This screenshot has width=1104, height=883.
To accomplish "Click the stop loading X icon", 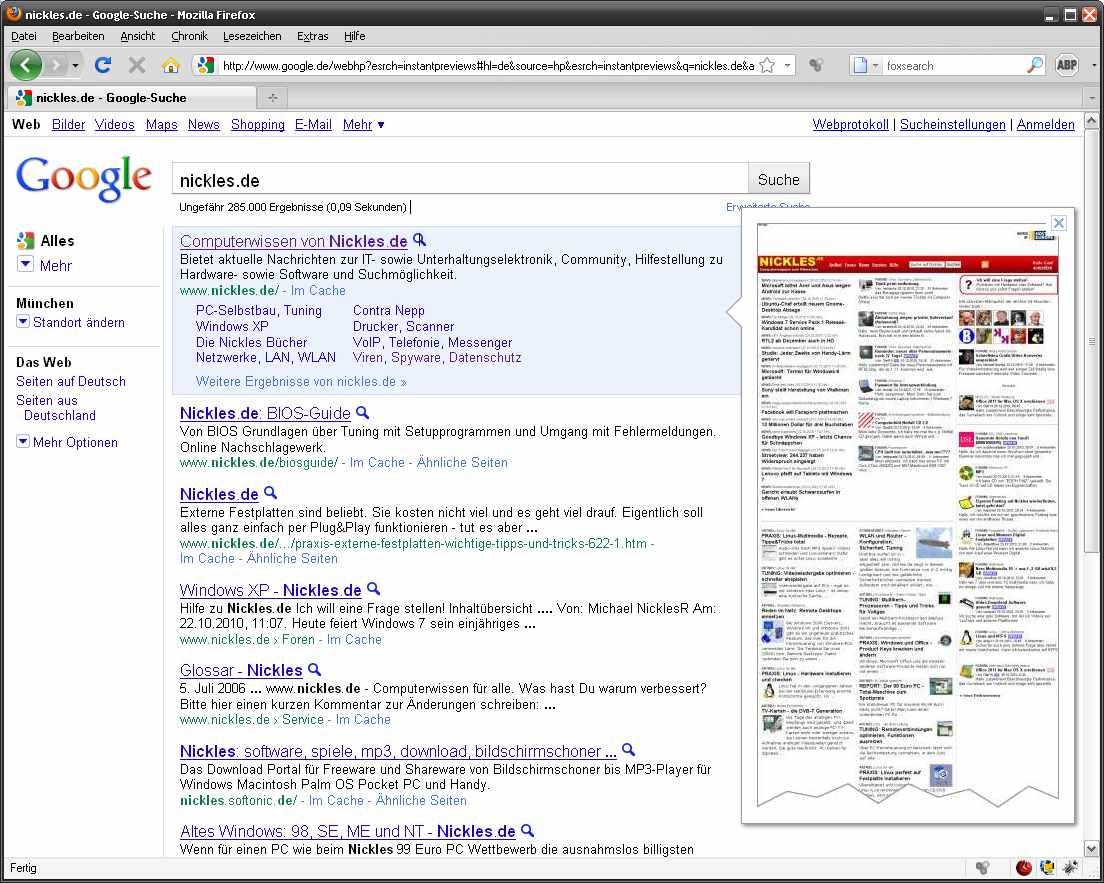I will tap(137, 65).
